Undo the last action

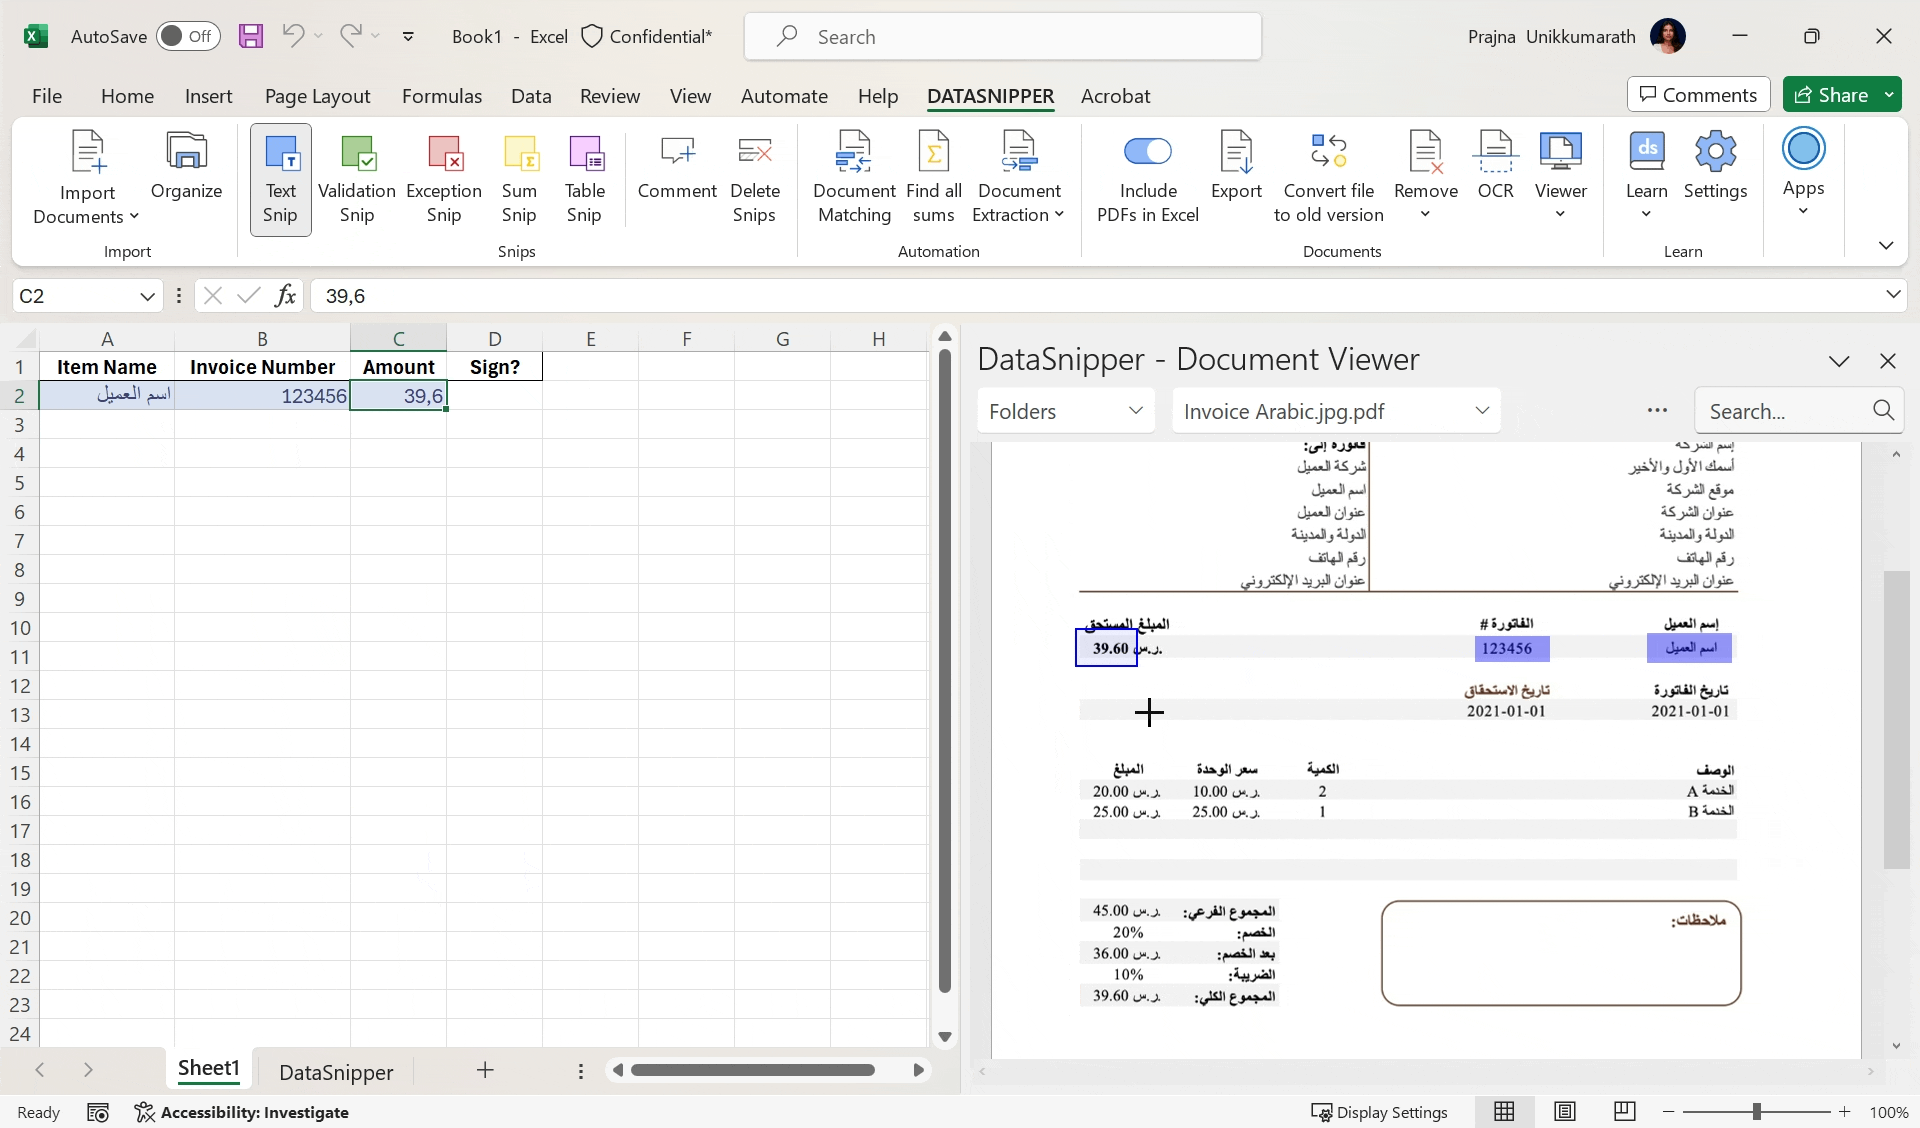pyautogui.click(x=292, y=36)
